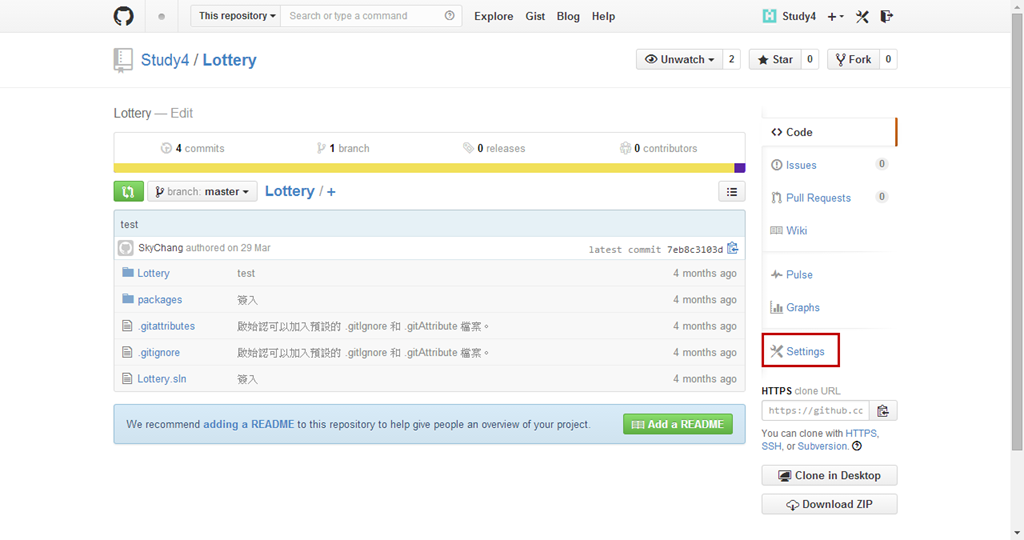
Task: Open the notifications indicator dot
Action: point(161,16)
